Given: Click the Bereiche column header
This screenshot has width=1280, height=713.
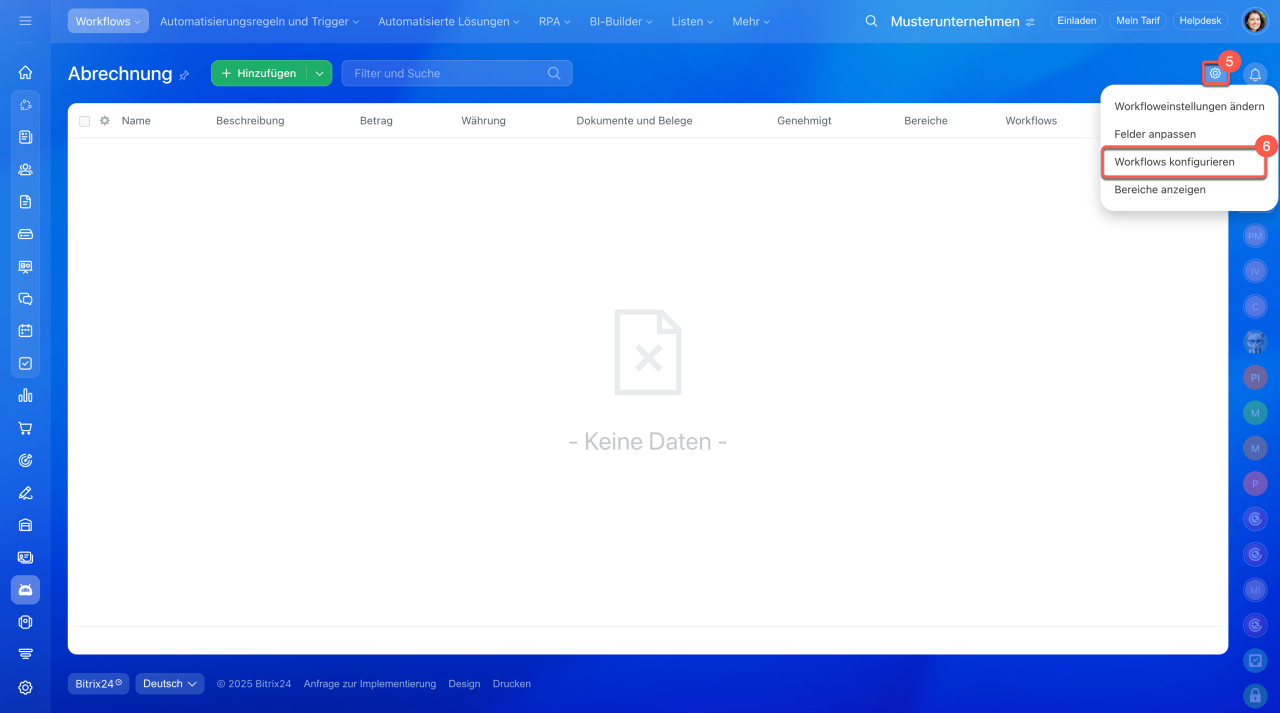Looking at the screenshot, I should click(x=926, y=121).
